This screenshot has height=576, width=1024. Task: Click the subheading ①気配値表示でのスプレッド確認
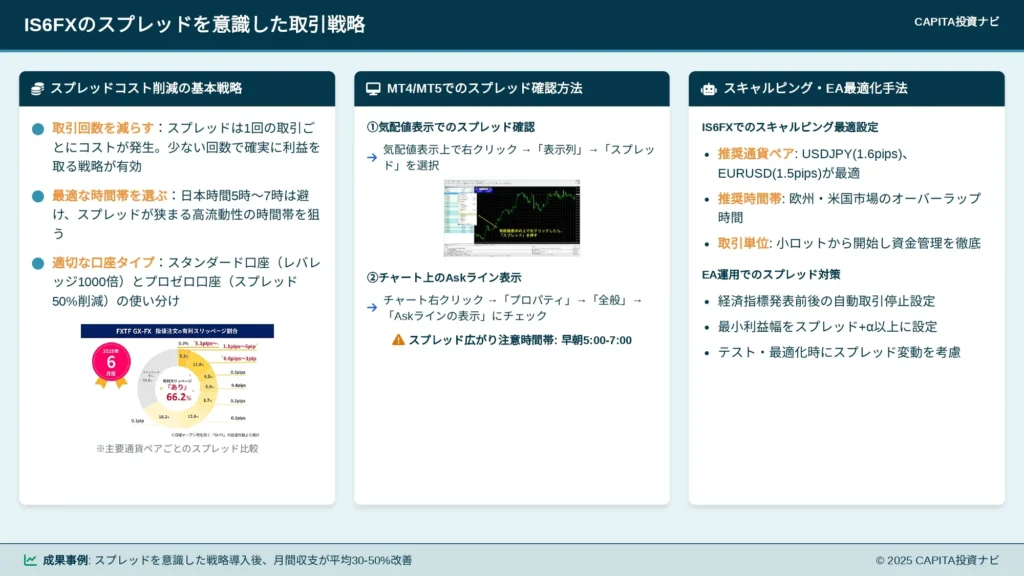451,127
